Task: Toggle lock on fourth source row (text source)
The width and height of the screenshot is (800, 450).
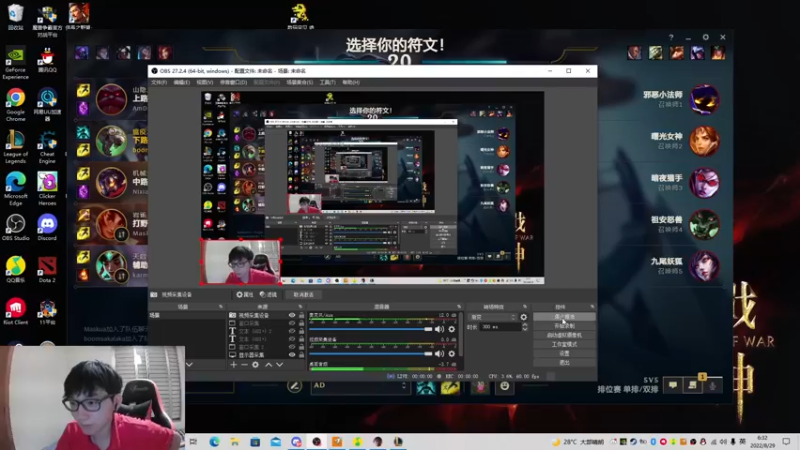Action: tap(301, 339)
